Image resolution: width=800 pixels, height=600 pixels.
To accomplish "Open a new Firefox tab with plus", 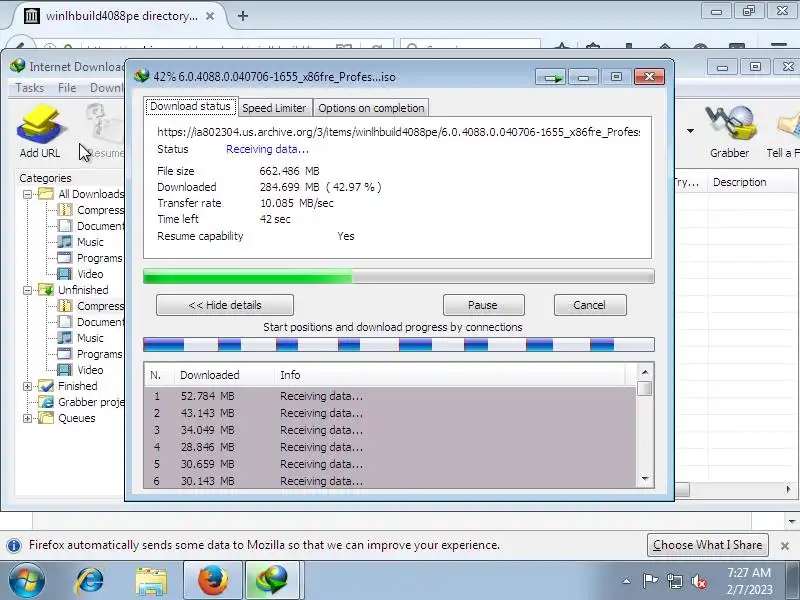I will [x=243, y=16].
